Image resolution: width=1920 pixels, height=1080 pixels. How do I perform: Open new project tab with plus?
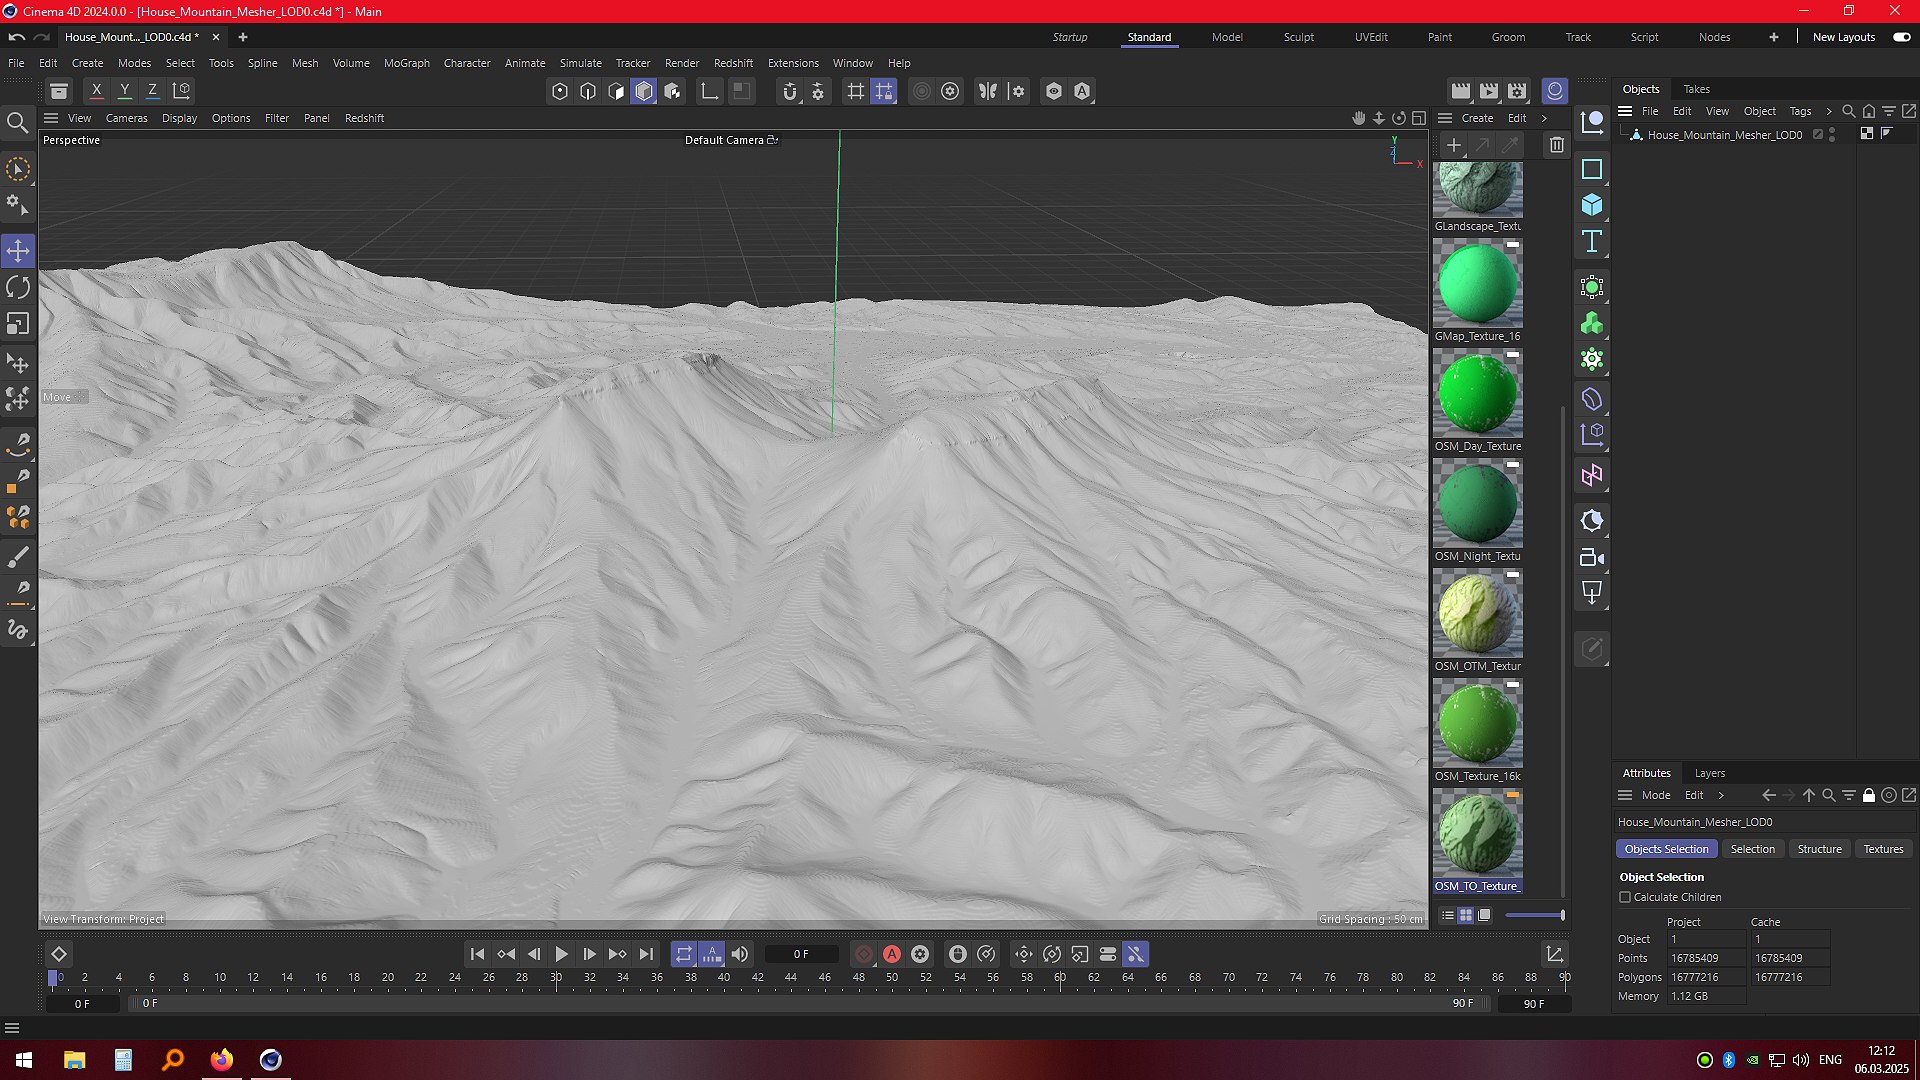coord(242,37)
